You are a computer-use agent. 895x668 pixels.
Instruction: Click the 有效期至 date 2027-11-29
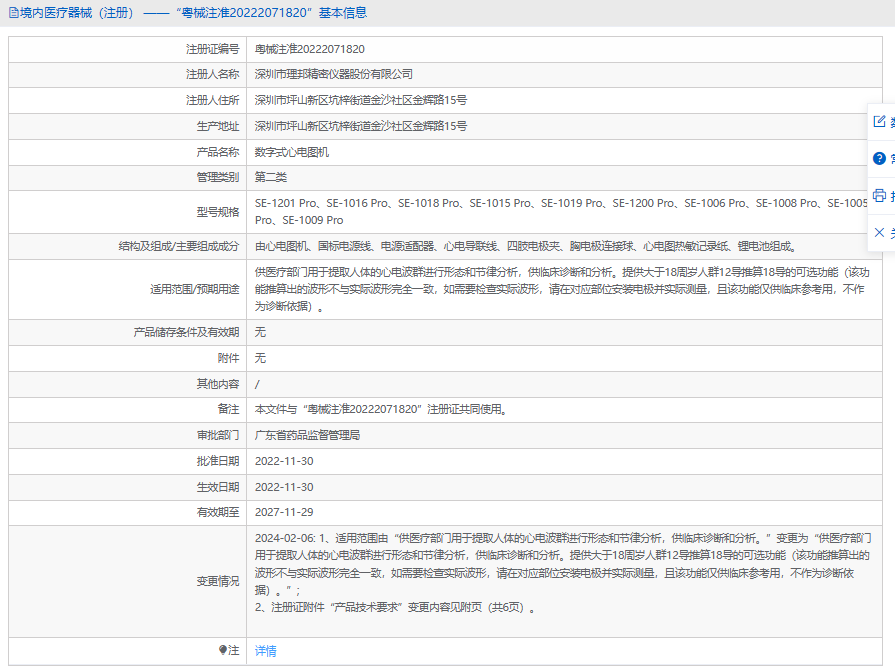pyautogui.click(x=284, y=513)
